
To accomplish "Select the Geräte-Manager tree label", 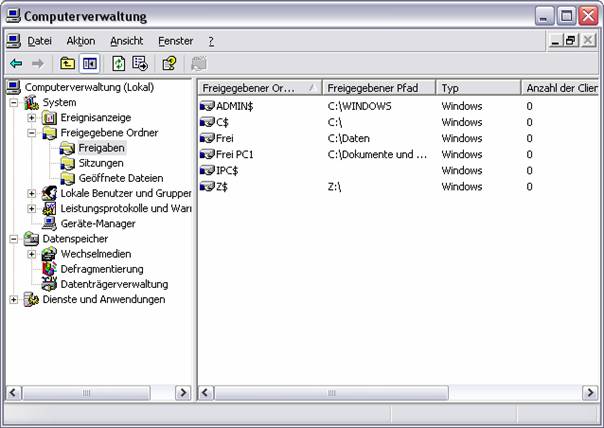I will [98, 224].
